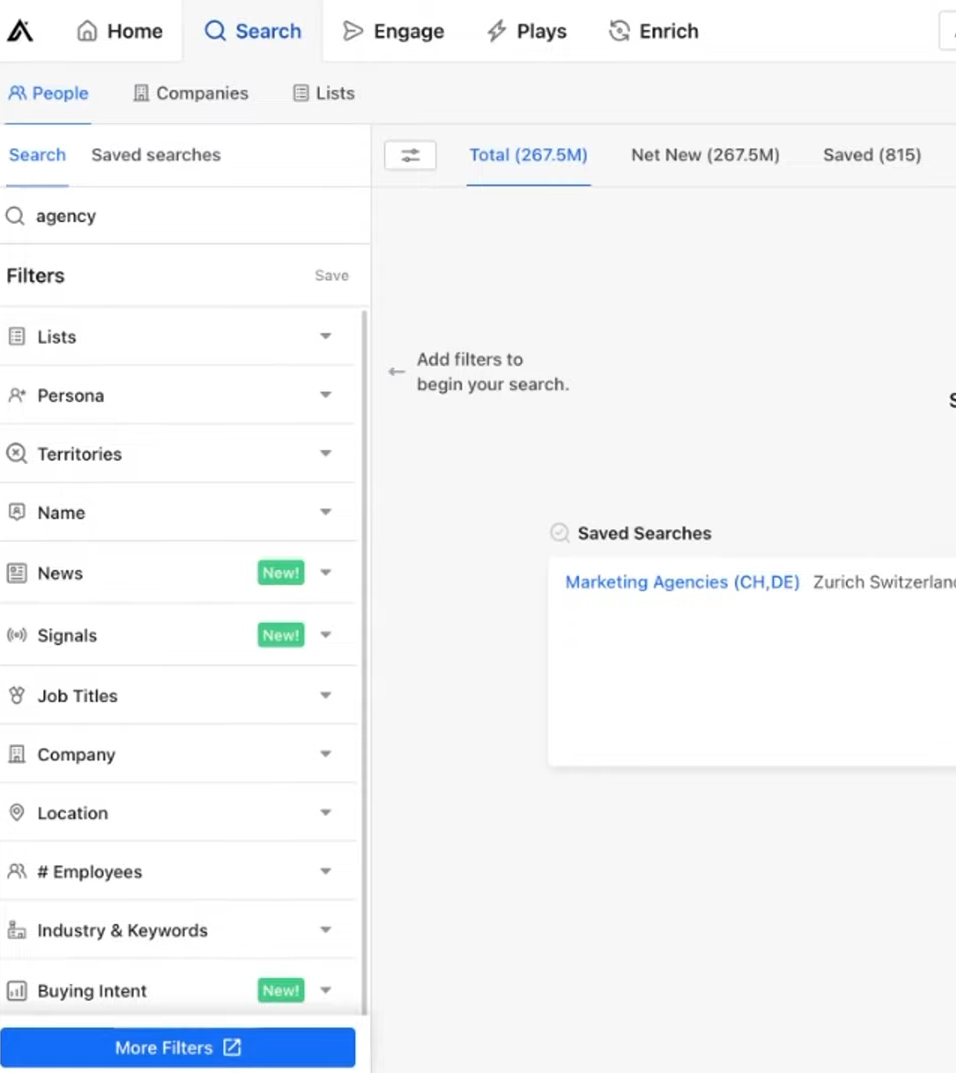Expand the Signals filter arrow

[326, 635]
